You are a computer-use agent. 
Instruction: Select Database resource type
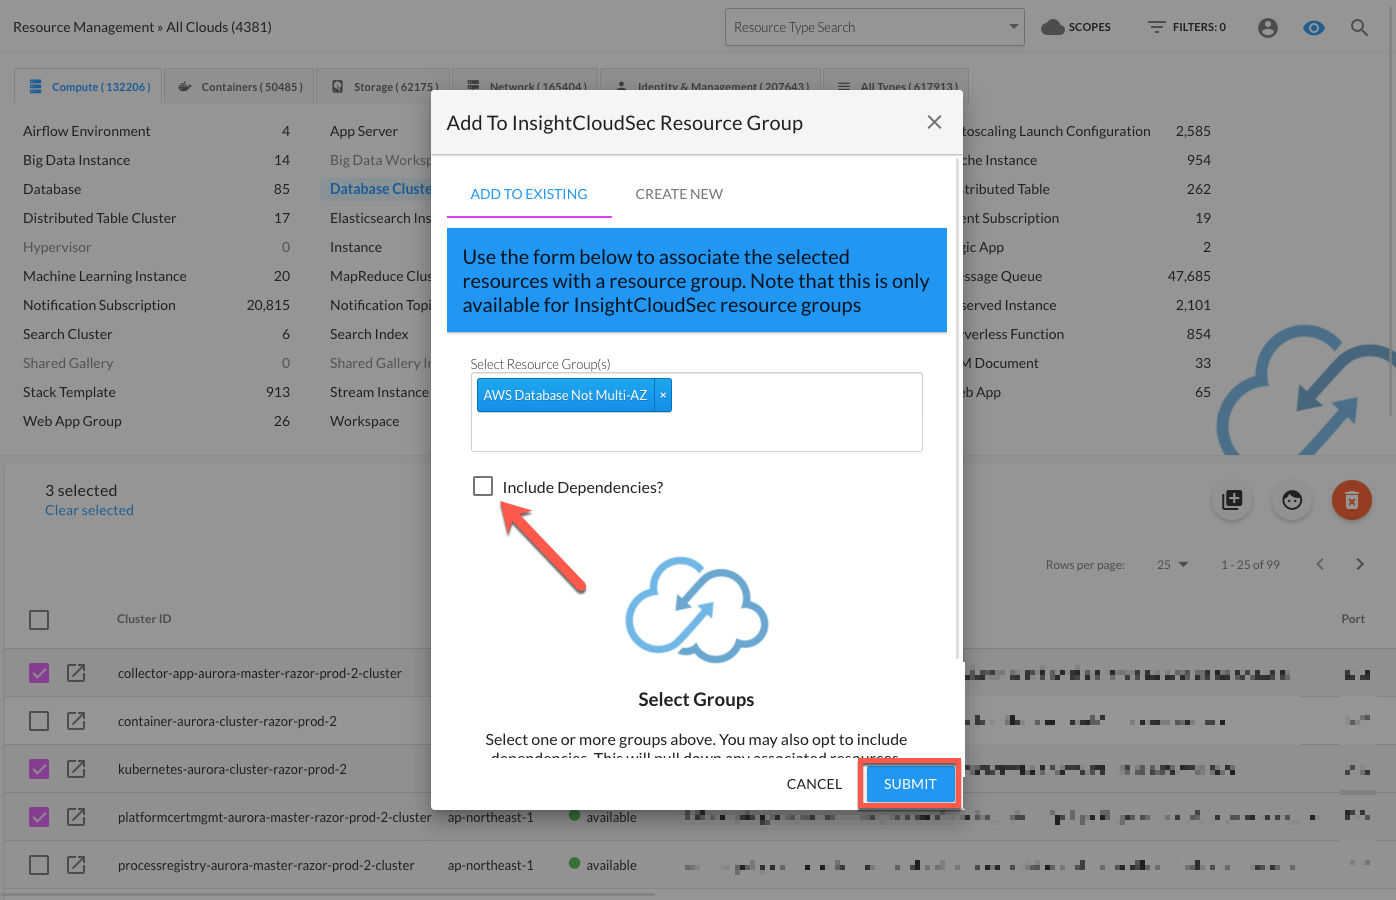(52, 189)
